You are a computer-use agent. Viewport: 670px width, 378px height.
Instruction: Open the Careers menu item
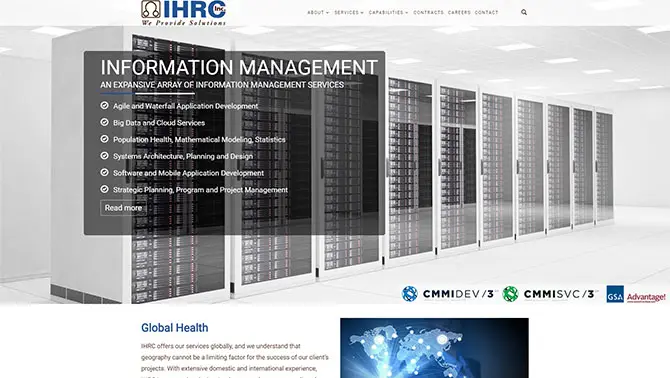(459, 13)
